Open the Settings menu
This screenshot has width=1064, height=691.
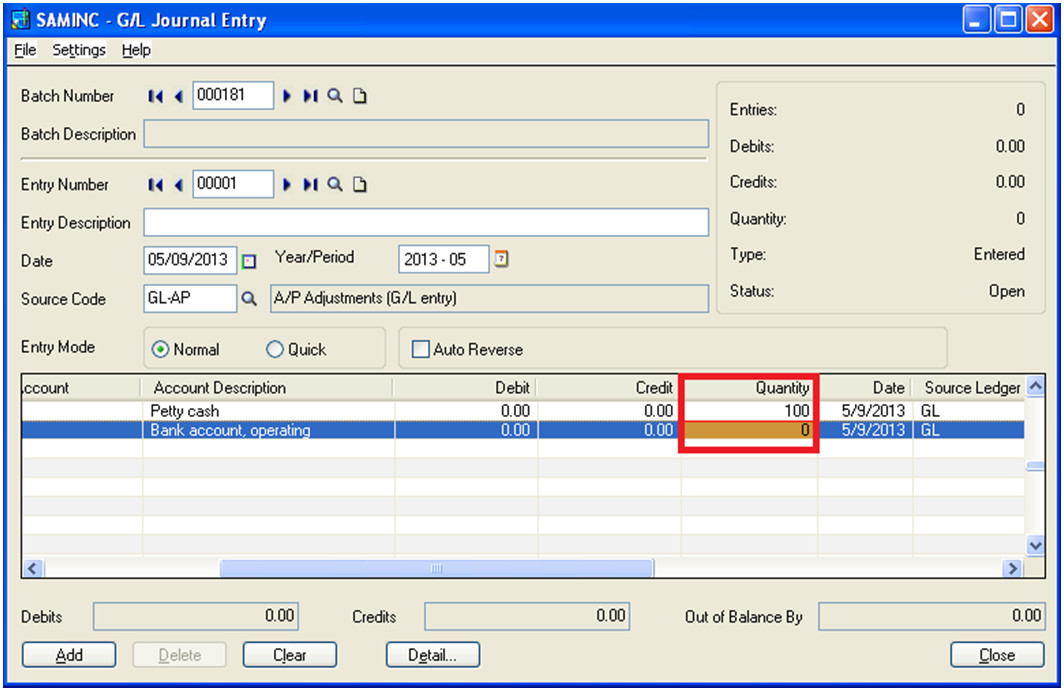click(x=79, y=50)
